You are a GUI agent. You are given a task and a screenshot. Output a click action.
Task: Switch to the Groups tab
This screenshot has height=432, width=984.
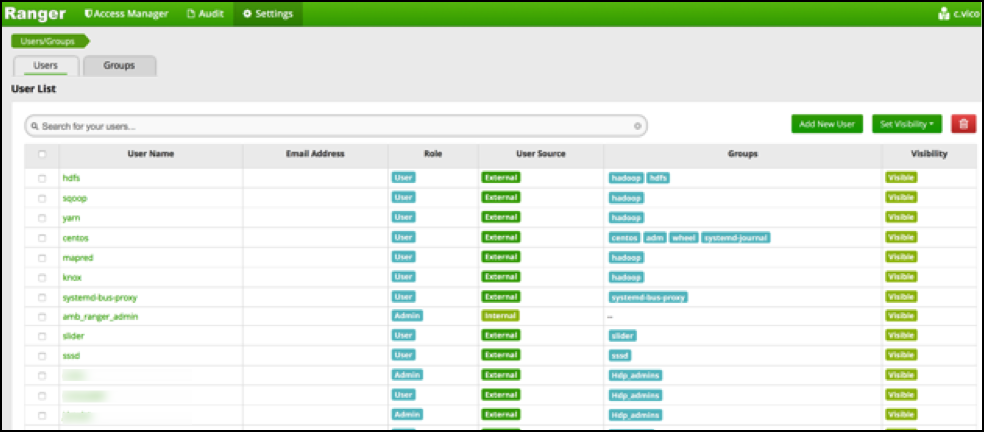click(119, 66)
